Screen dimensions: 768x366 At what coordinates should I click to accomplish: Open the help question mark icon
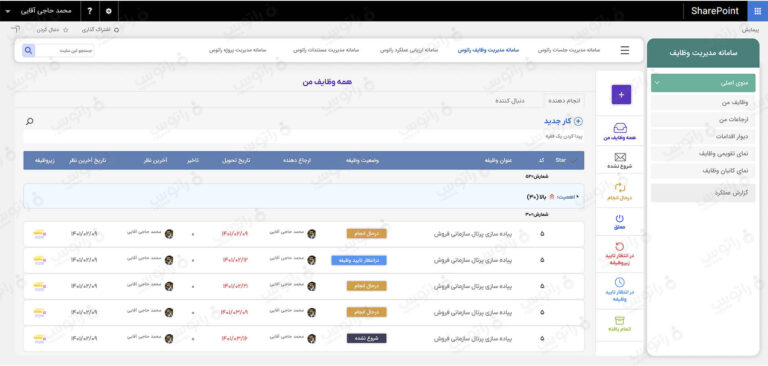(90, 11)
